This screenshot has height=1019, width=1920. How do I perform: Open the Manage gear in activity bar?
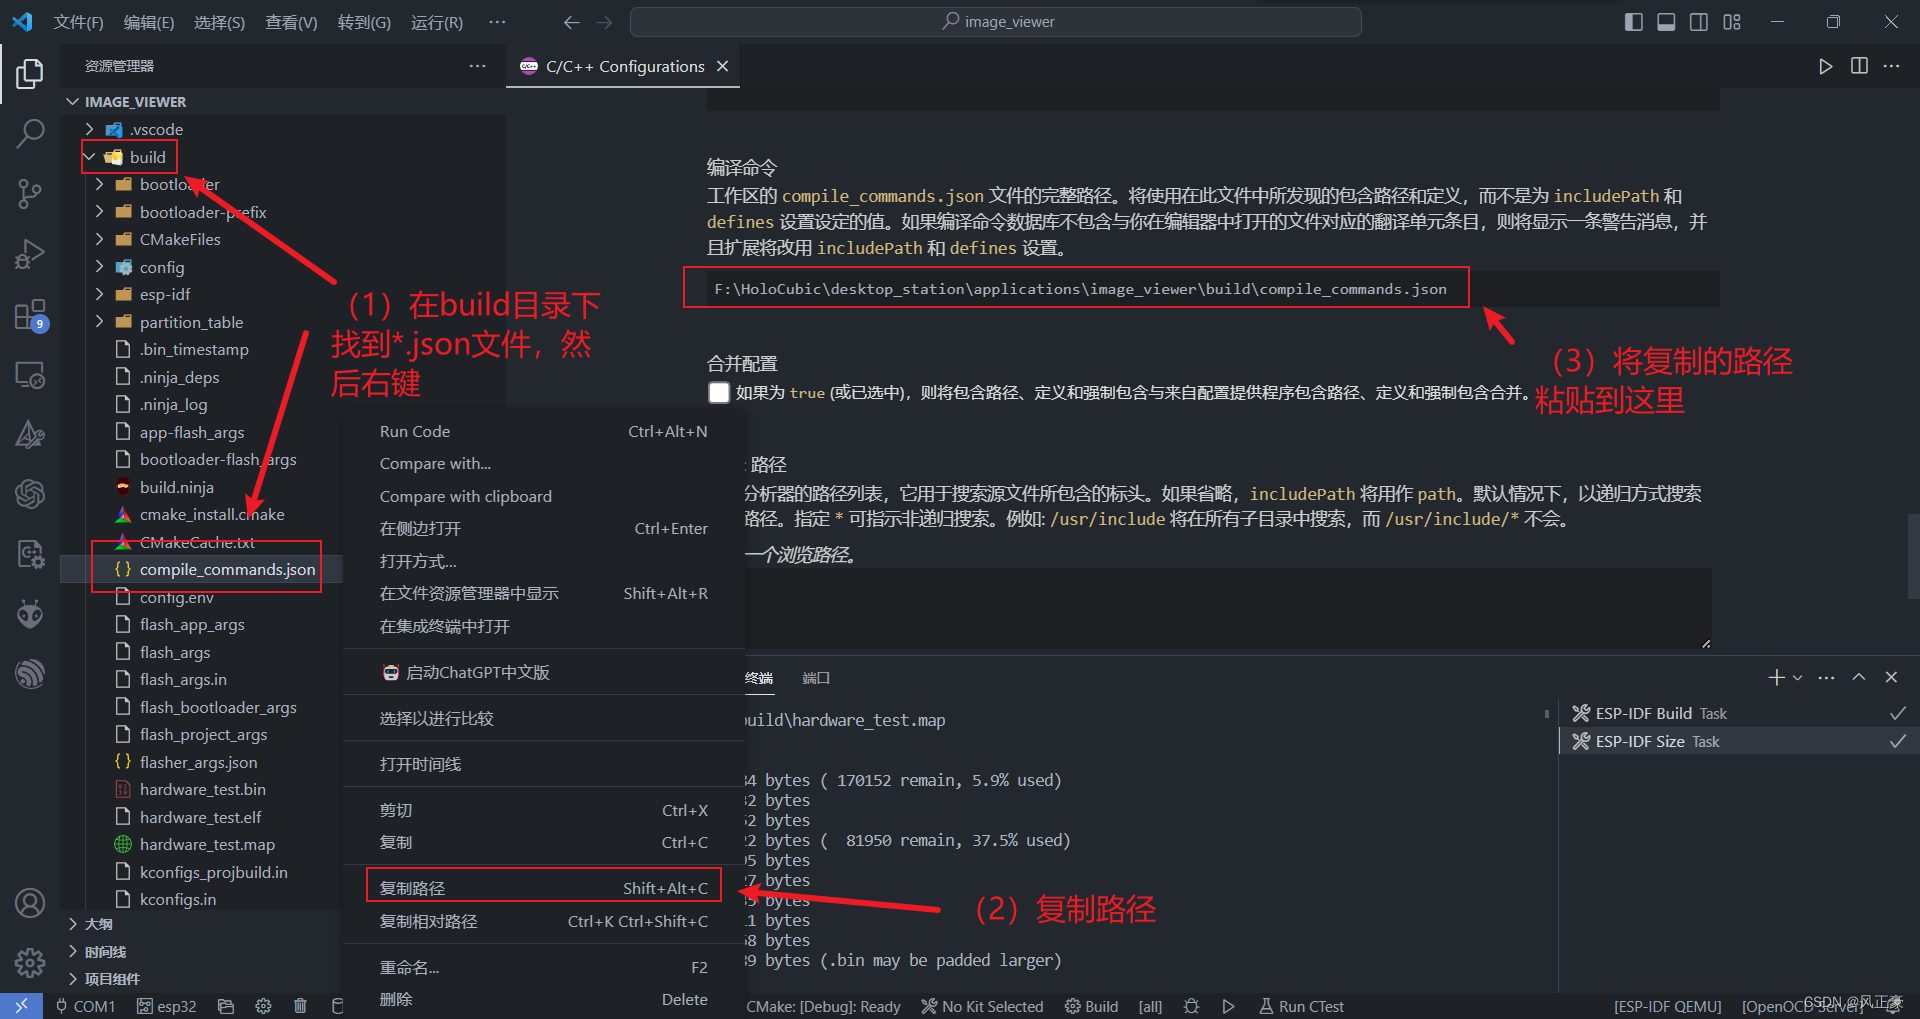(30, 963)
